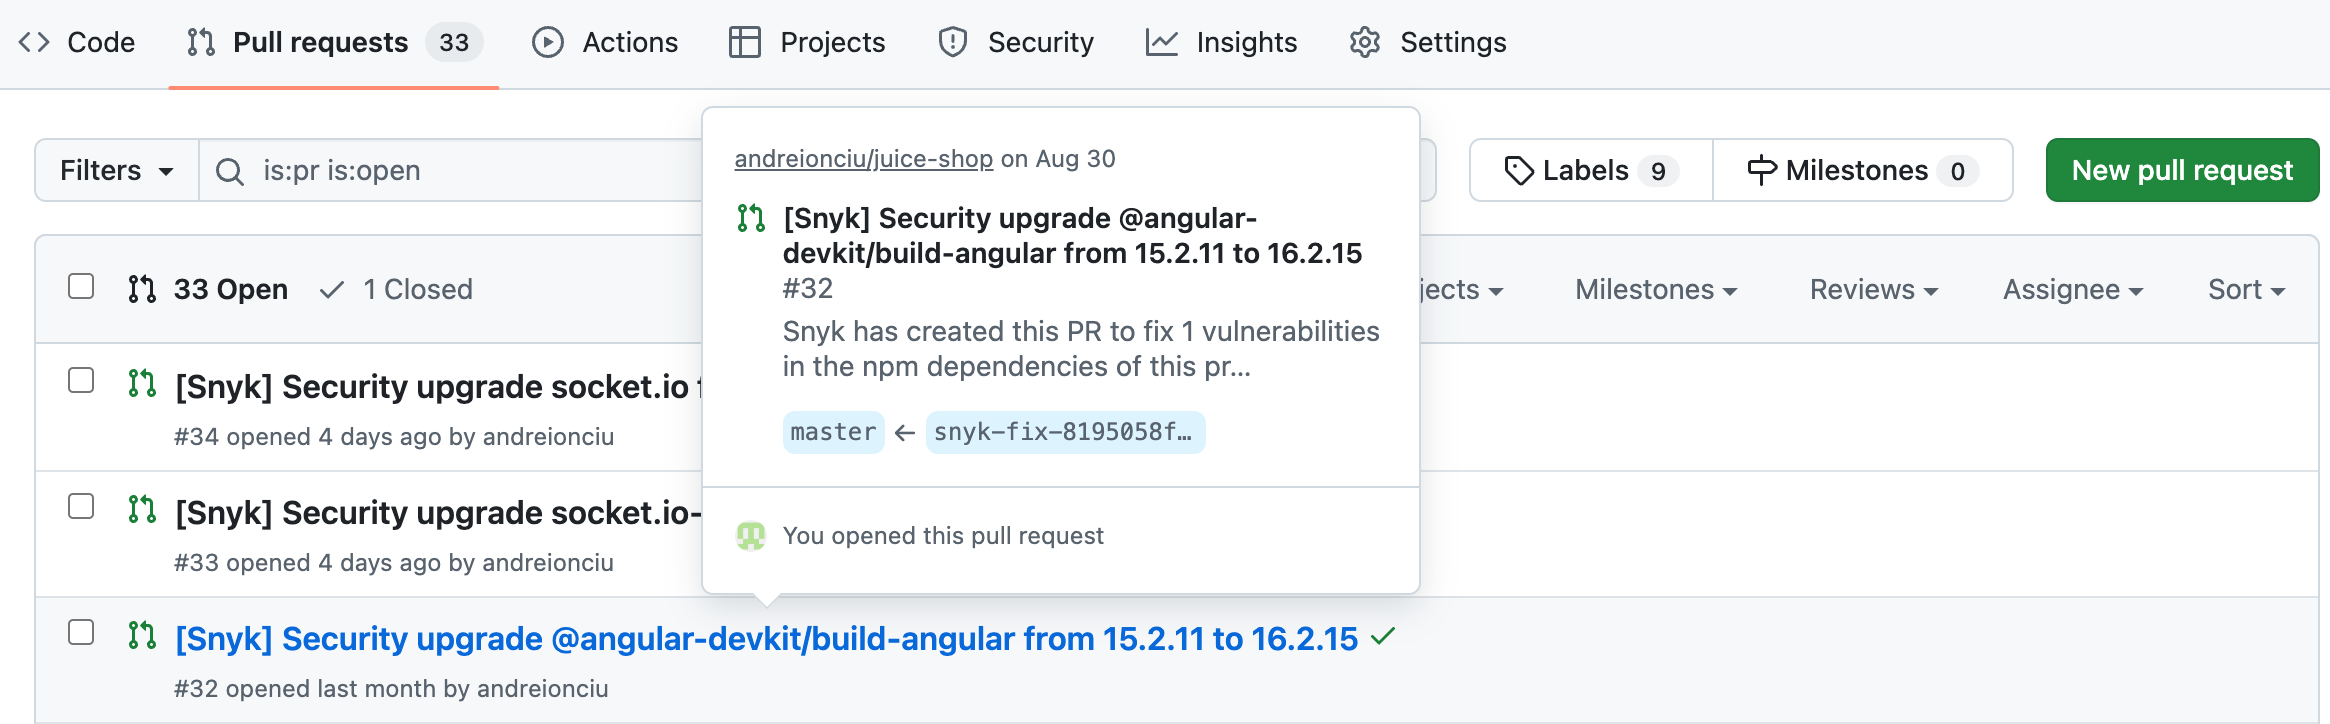Screen dimensions: 2330x724
Task: Toggle the select all pull requests checkbox
Action: point(81,287)
